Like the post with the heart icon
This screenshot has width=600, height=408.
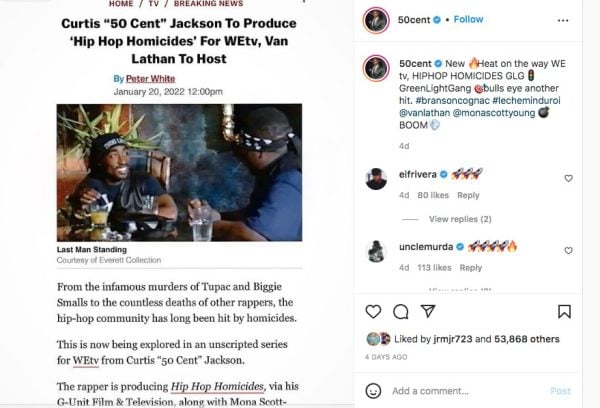click(373, 312)
